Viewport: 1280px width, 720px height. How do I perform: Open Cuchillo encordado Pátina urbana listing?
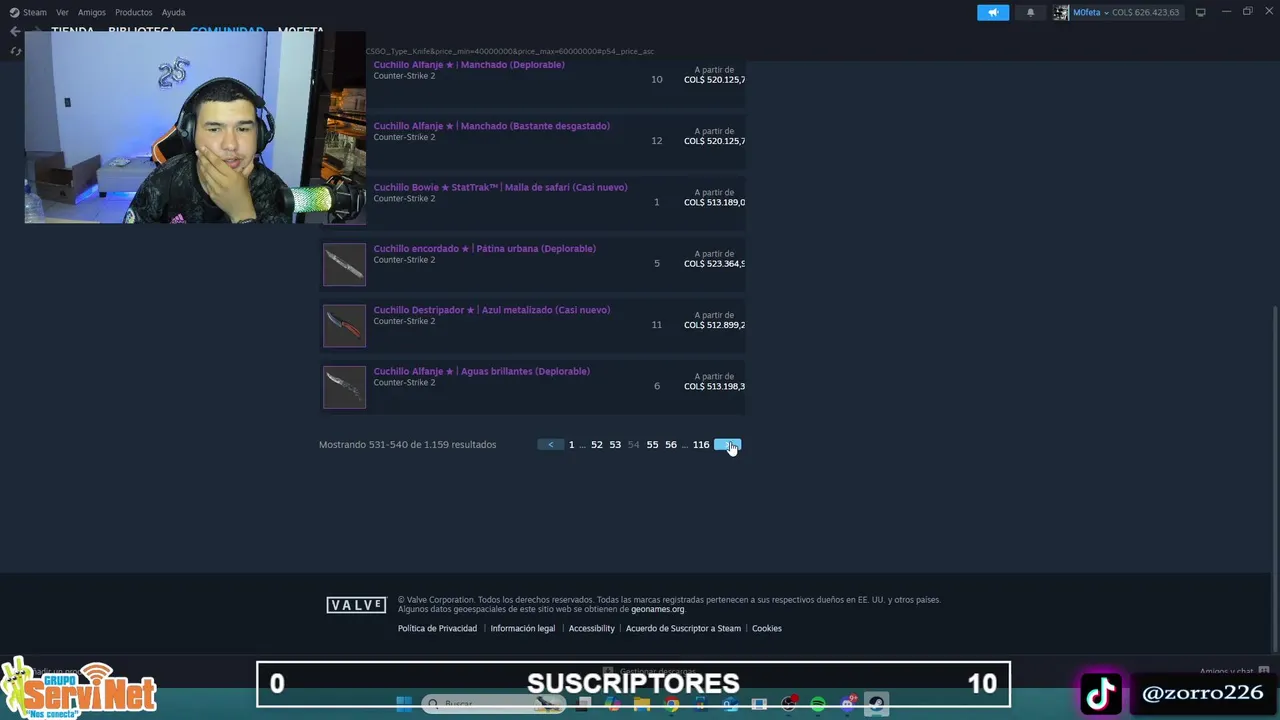[x=484, y=248]
